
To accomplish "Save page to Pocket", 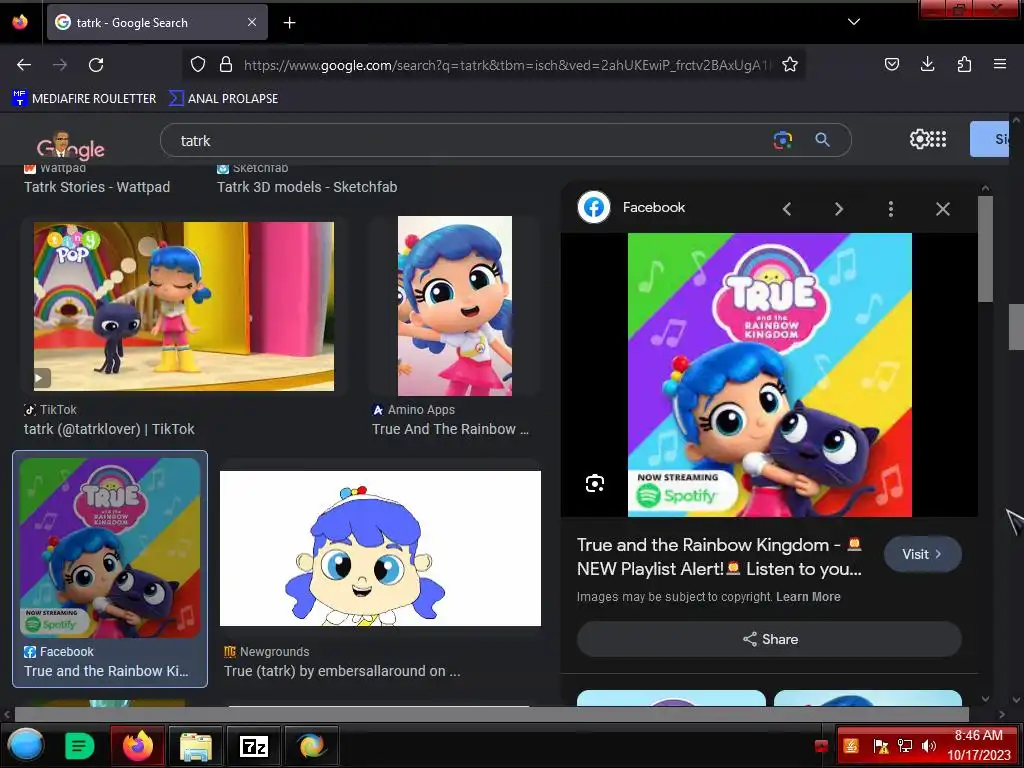I will [x=891, y=64].
